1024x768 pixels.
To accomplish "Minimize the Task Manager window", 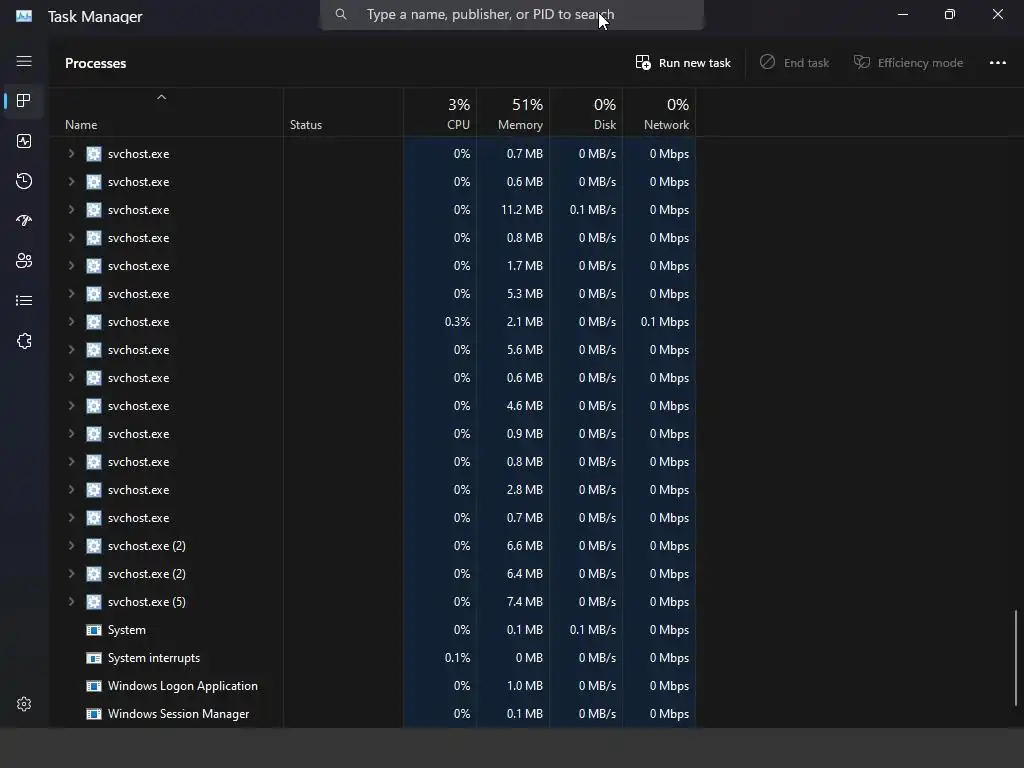I will pyautogui.click(x=903, y=14).
